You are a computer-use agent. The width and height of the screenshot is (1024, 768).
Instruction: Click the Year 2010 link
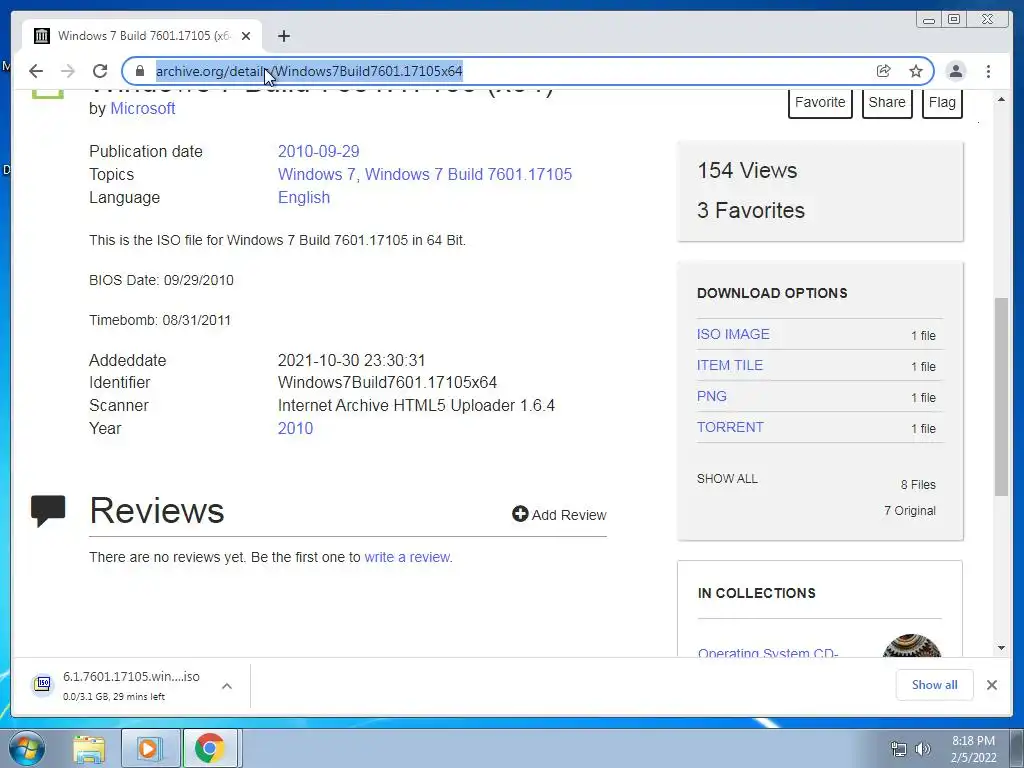pos(295,428)
